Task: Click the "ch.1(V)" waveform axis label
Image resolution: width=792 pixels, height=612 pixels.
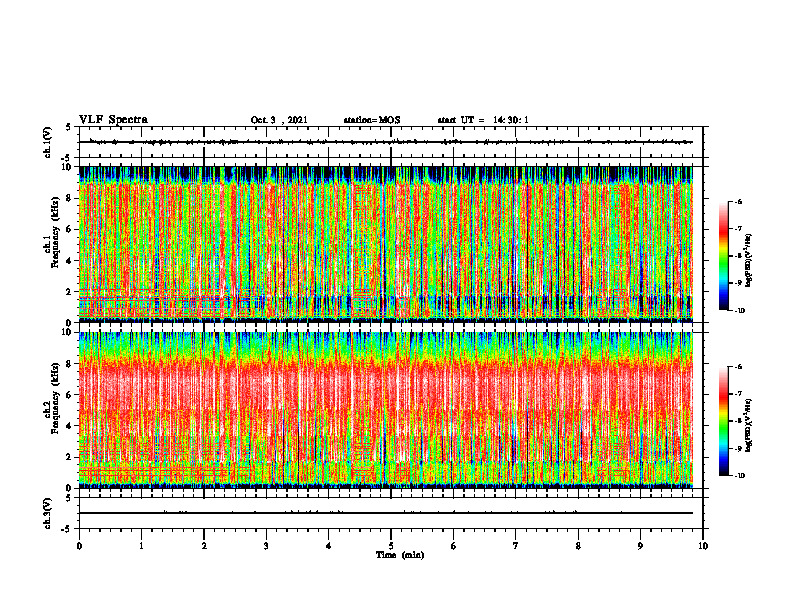Action: pyautogui.click(x=48, y=142)
